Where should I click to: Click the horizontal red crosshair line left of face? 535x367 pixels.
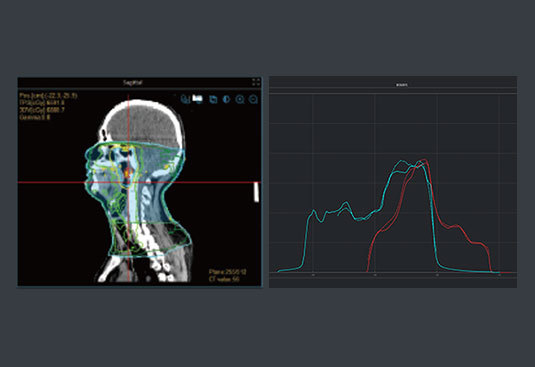tap(51, 182)
